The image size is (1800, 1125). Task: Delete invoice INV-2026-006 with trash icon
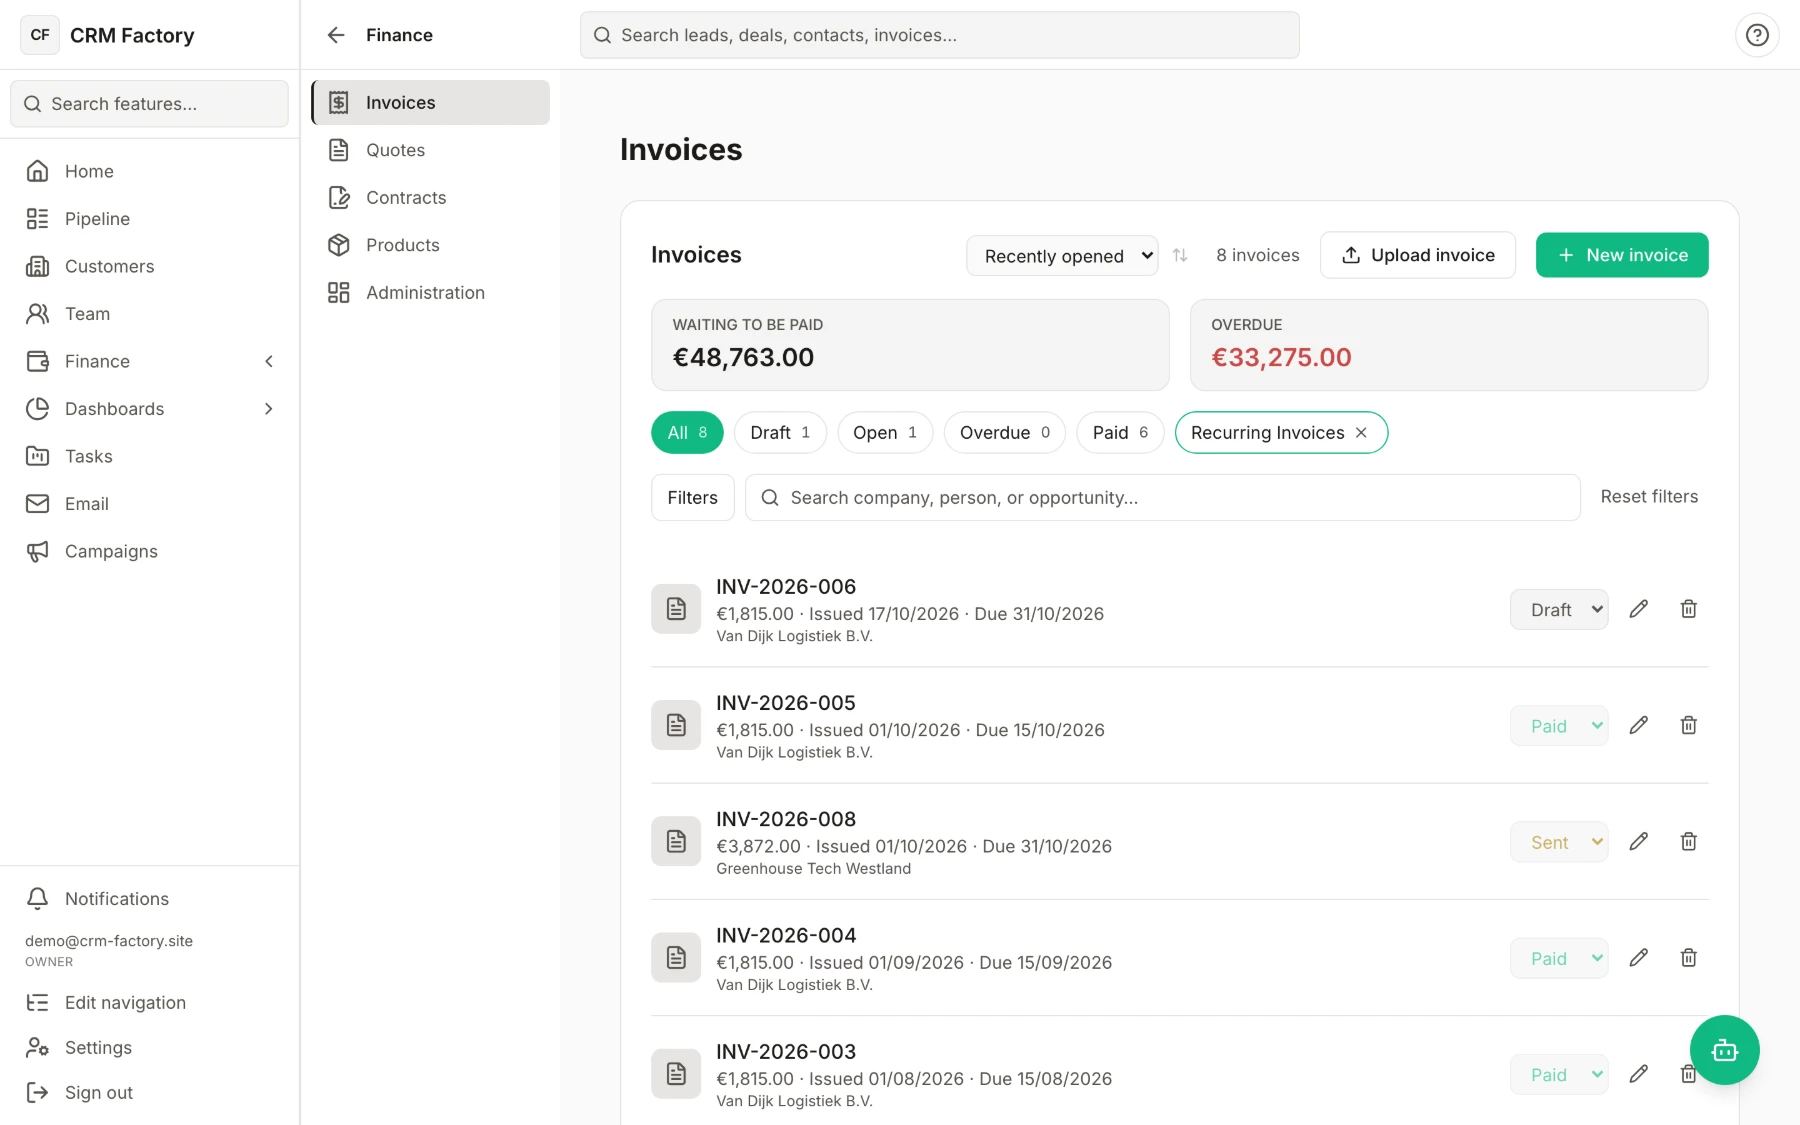[x=1688, y=609]
